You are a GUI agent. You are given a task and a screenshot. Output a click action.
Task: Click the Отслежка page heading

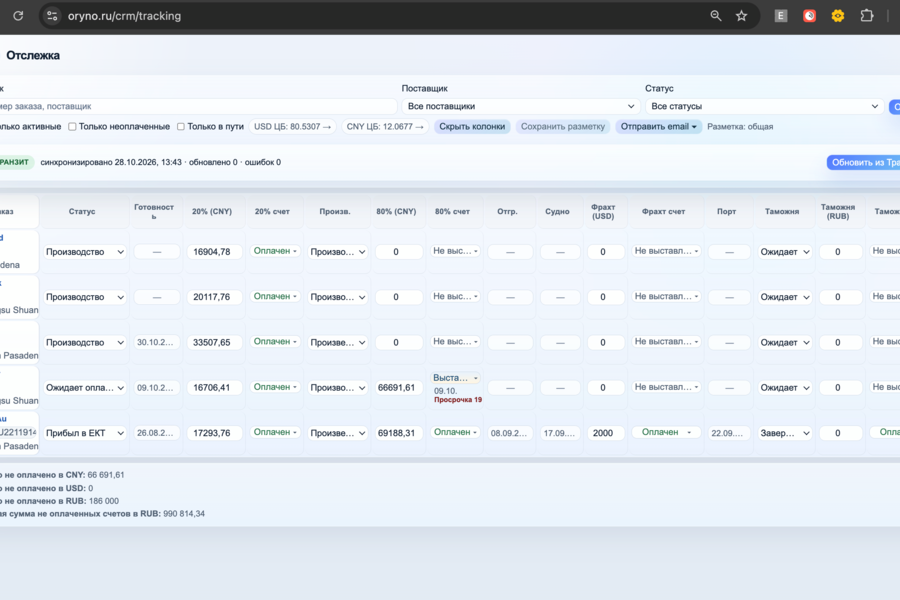[x=33, y=55]
